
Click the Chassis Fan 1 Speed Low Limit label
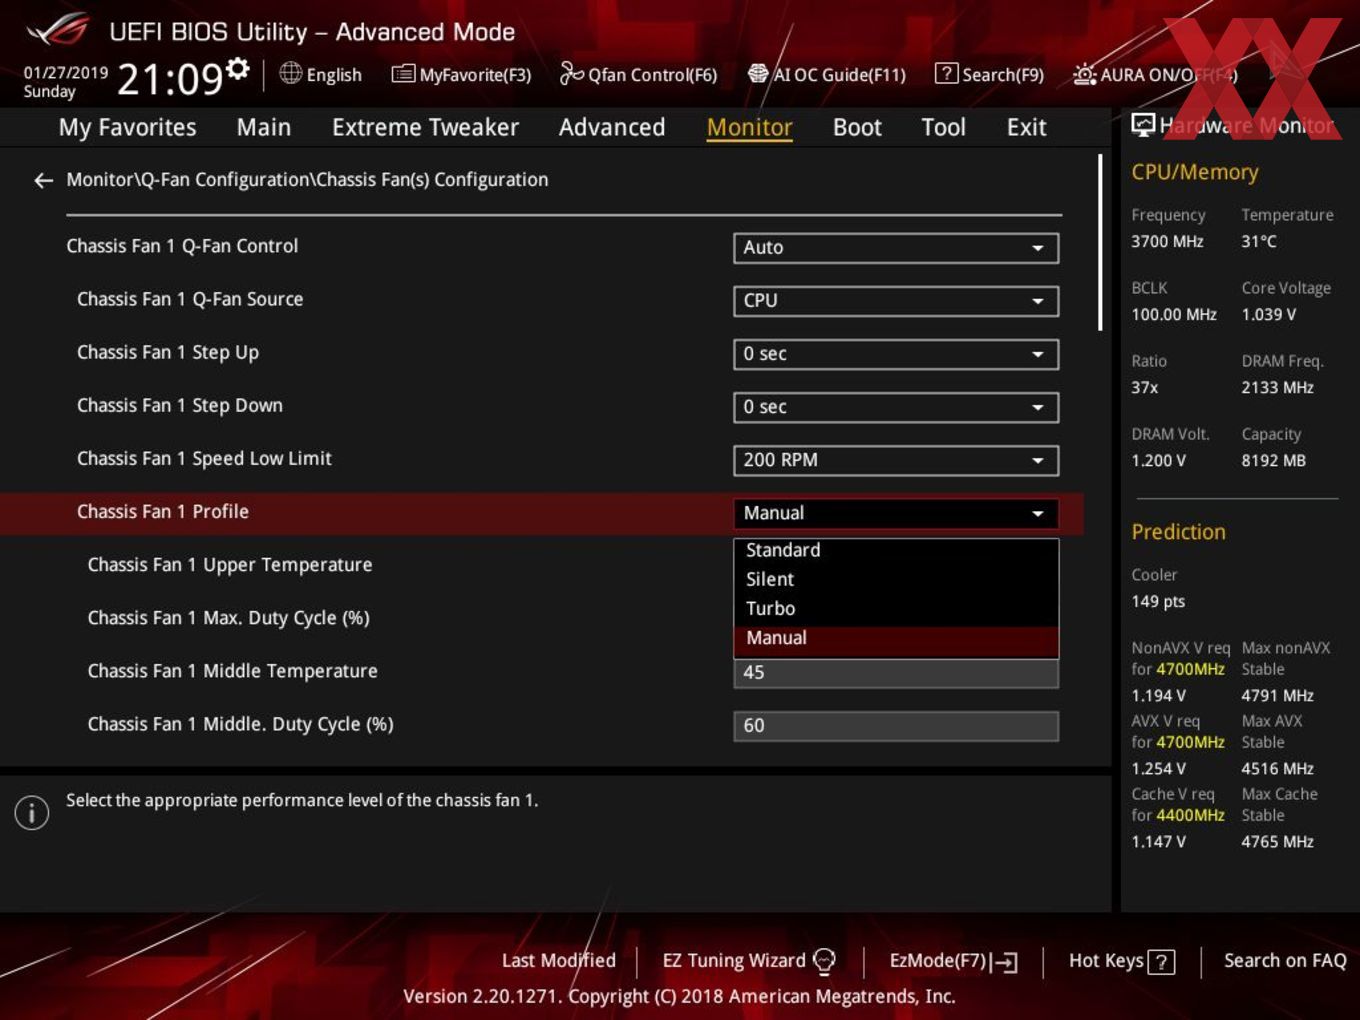pyautogui.click(x=204, y=459)
